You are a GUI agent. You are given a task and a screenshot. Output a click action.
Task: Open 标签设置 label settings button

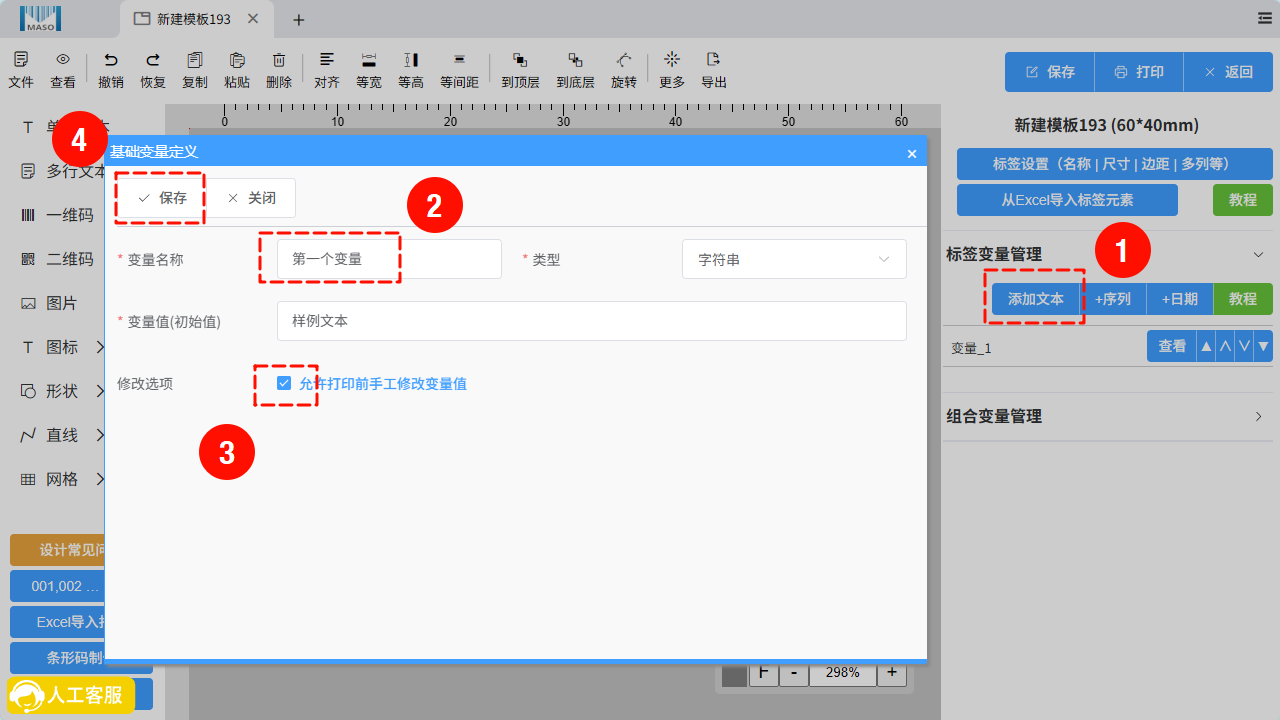click(x=1115, y=164)
